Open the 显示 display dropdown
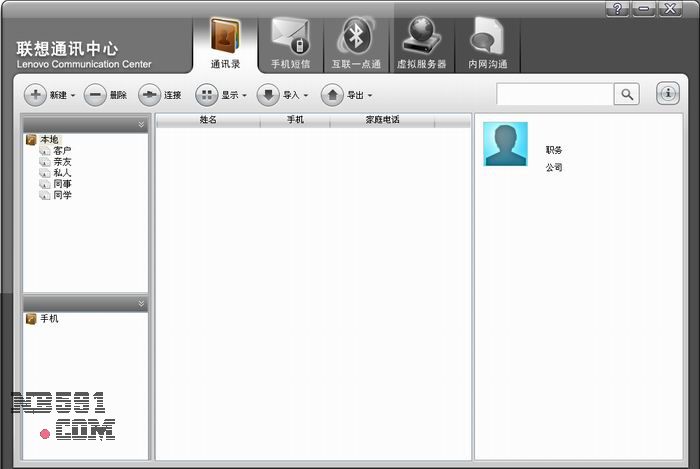 coord(222,95)
